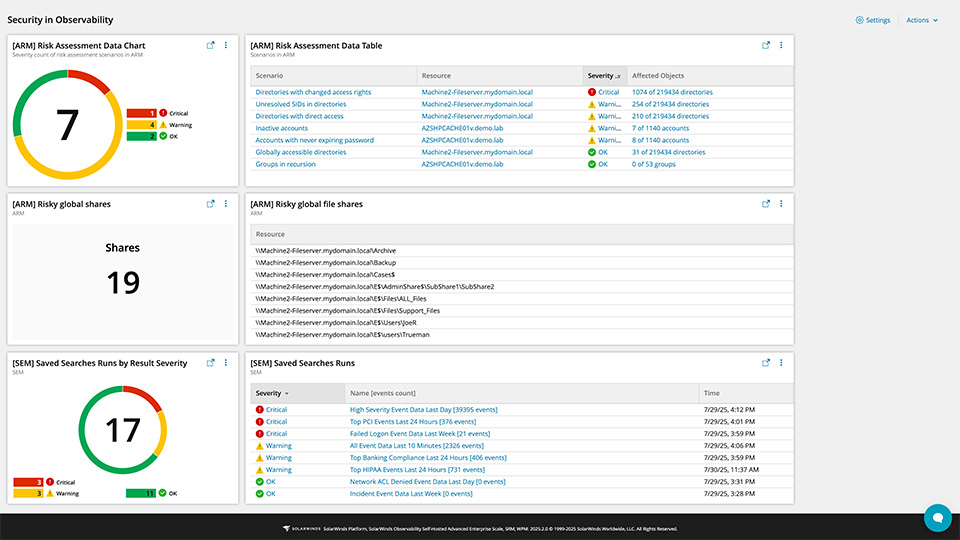Click pop-out icon on Risky global shares widget
The width and height of the screenshot is (960, 540).
point(210,204)
